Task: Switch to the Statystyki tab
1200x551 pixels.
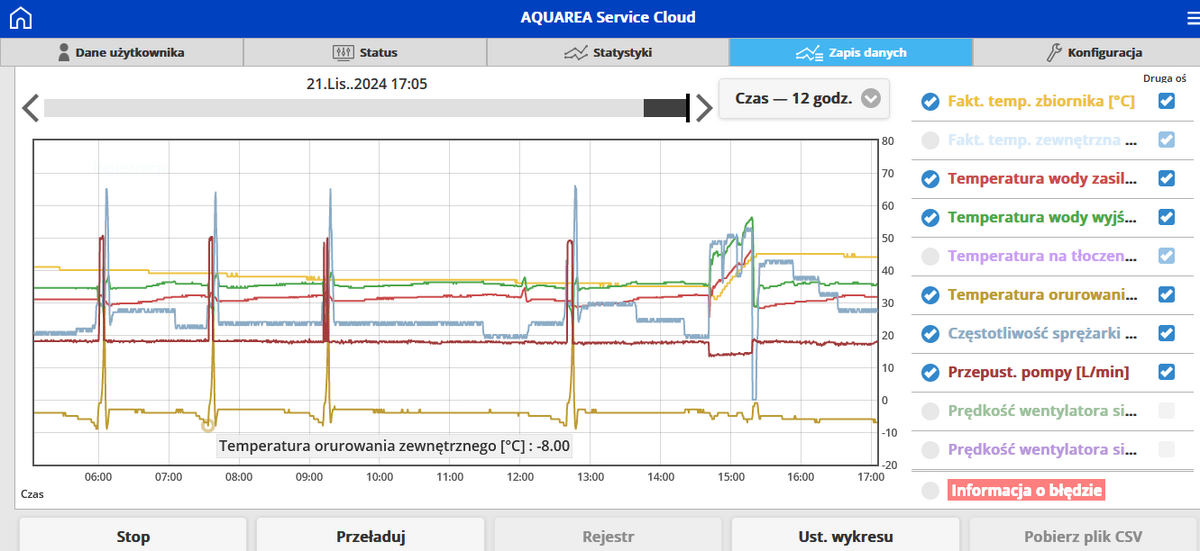Action: click(608, 52)
